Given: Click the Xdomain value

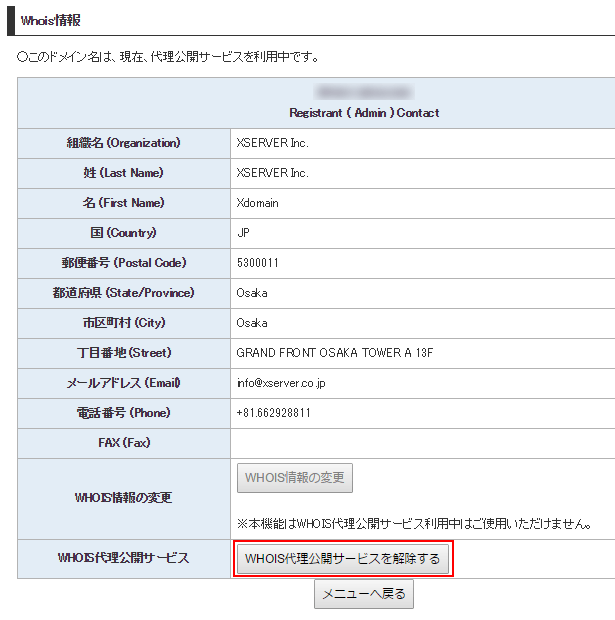Looking at the screenshot, I should coord(257,203).
